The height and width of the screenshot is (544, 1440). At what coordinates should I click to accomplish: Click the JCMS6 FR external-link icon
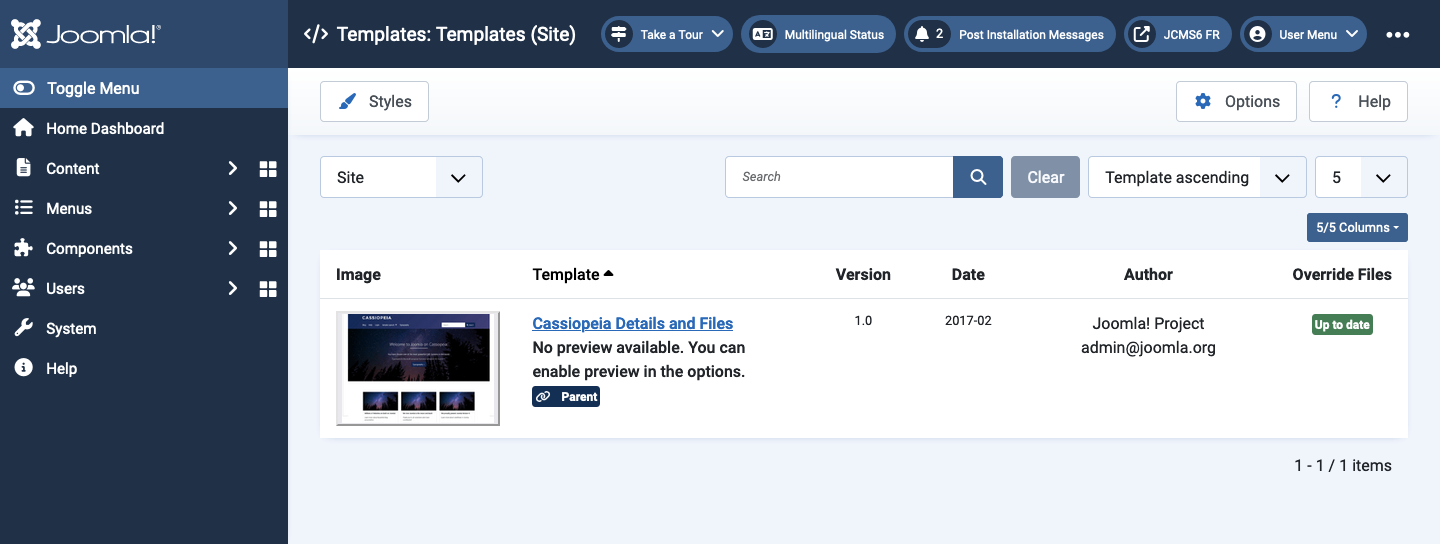[1141, 34]
